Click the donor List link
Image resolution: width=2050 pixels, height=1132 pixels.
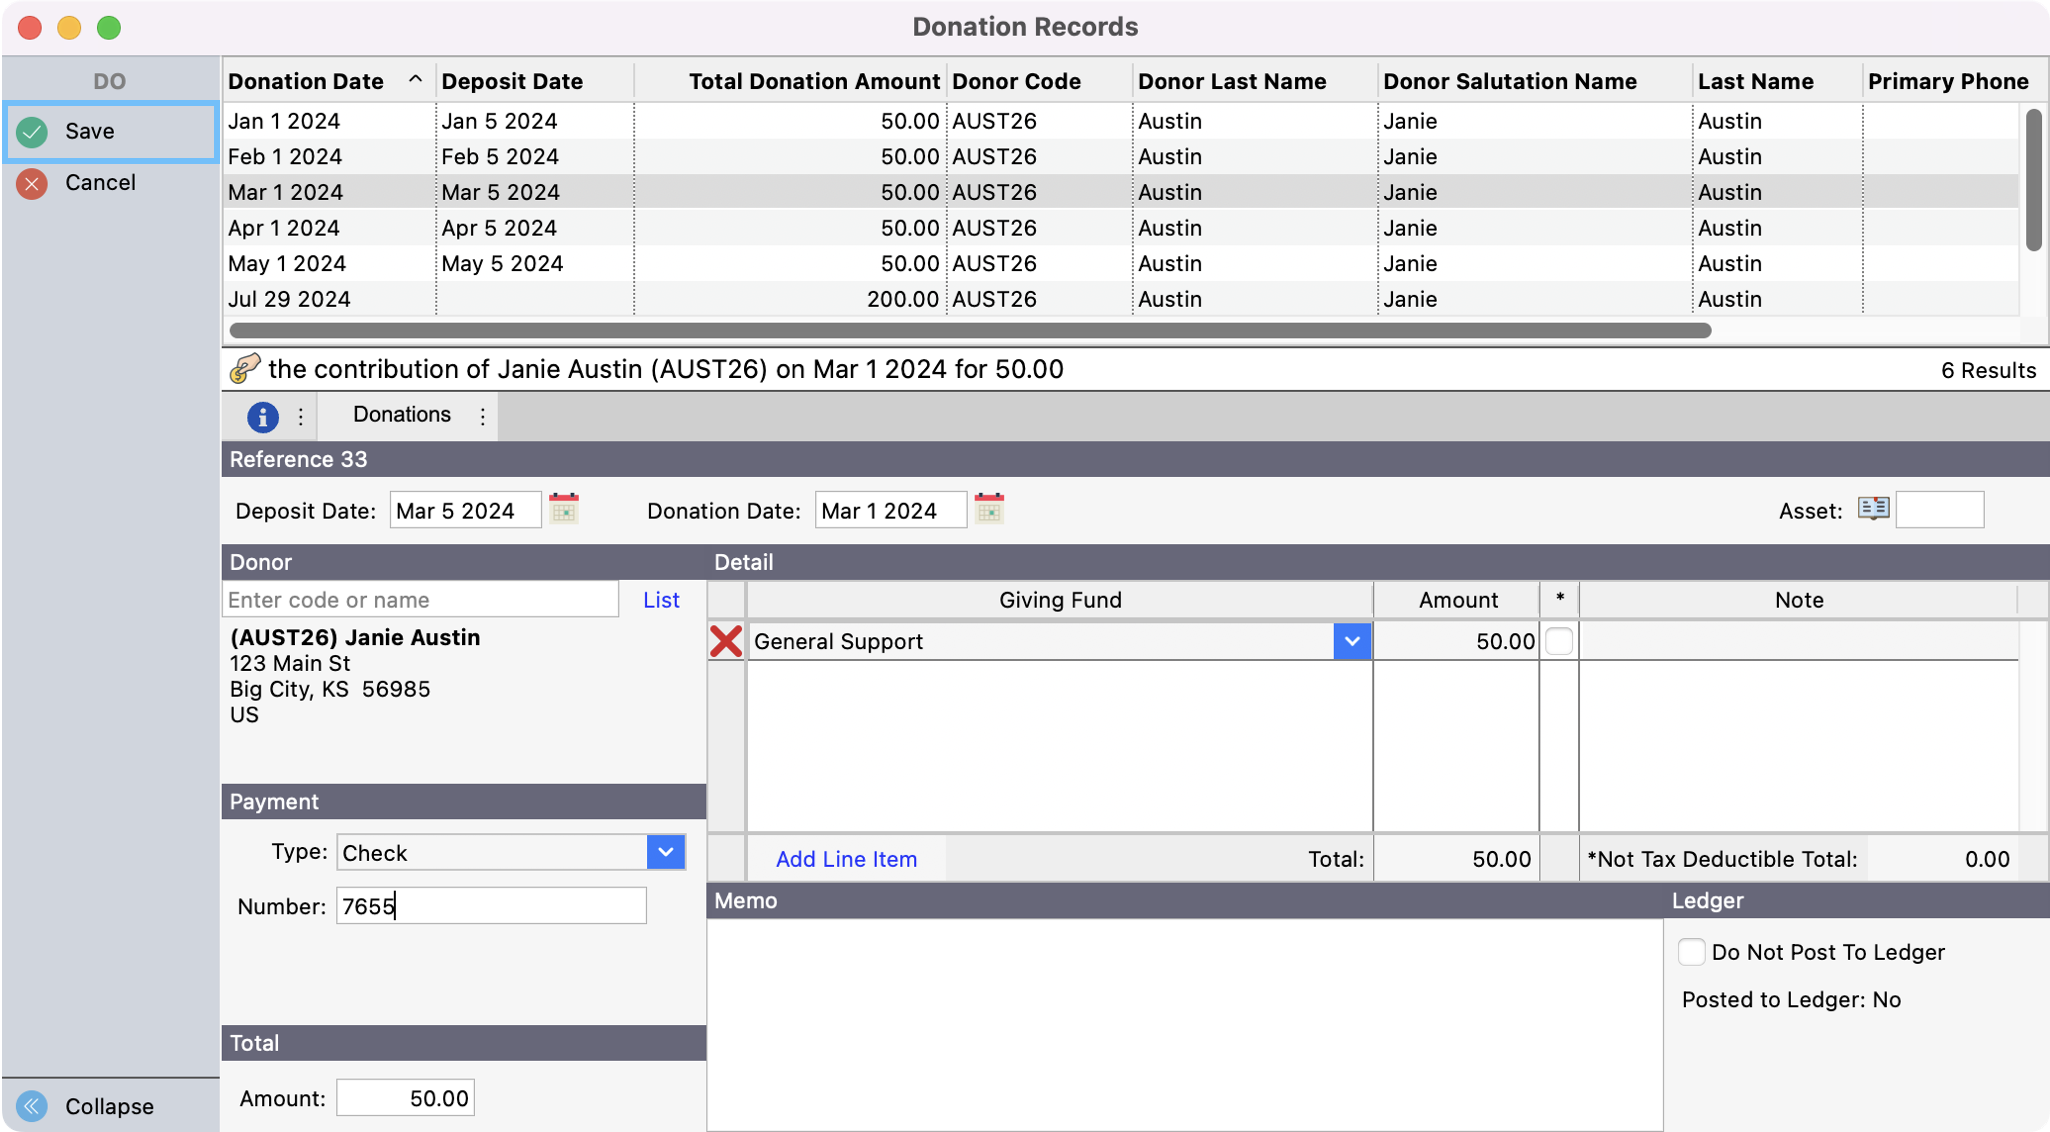click(x=661, y=600)
